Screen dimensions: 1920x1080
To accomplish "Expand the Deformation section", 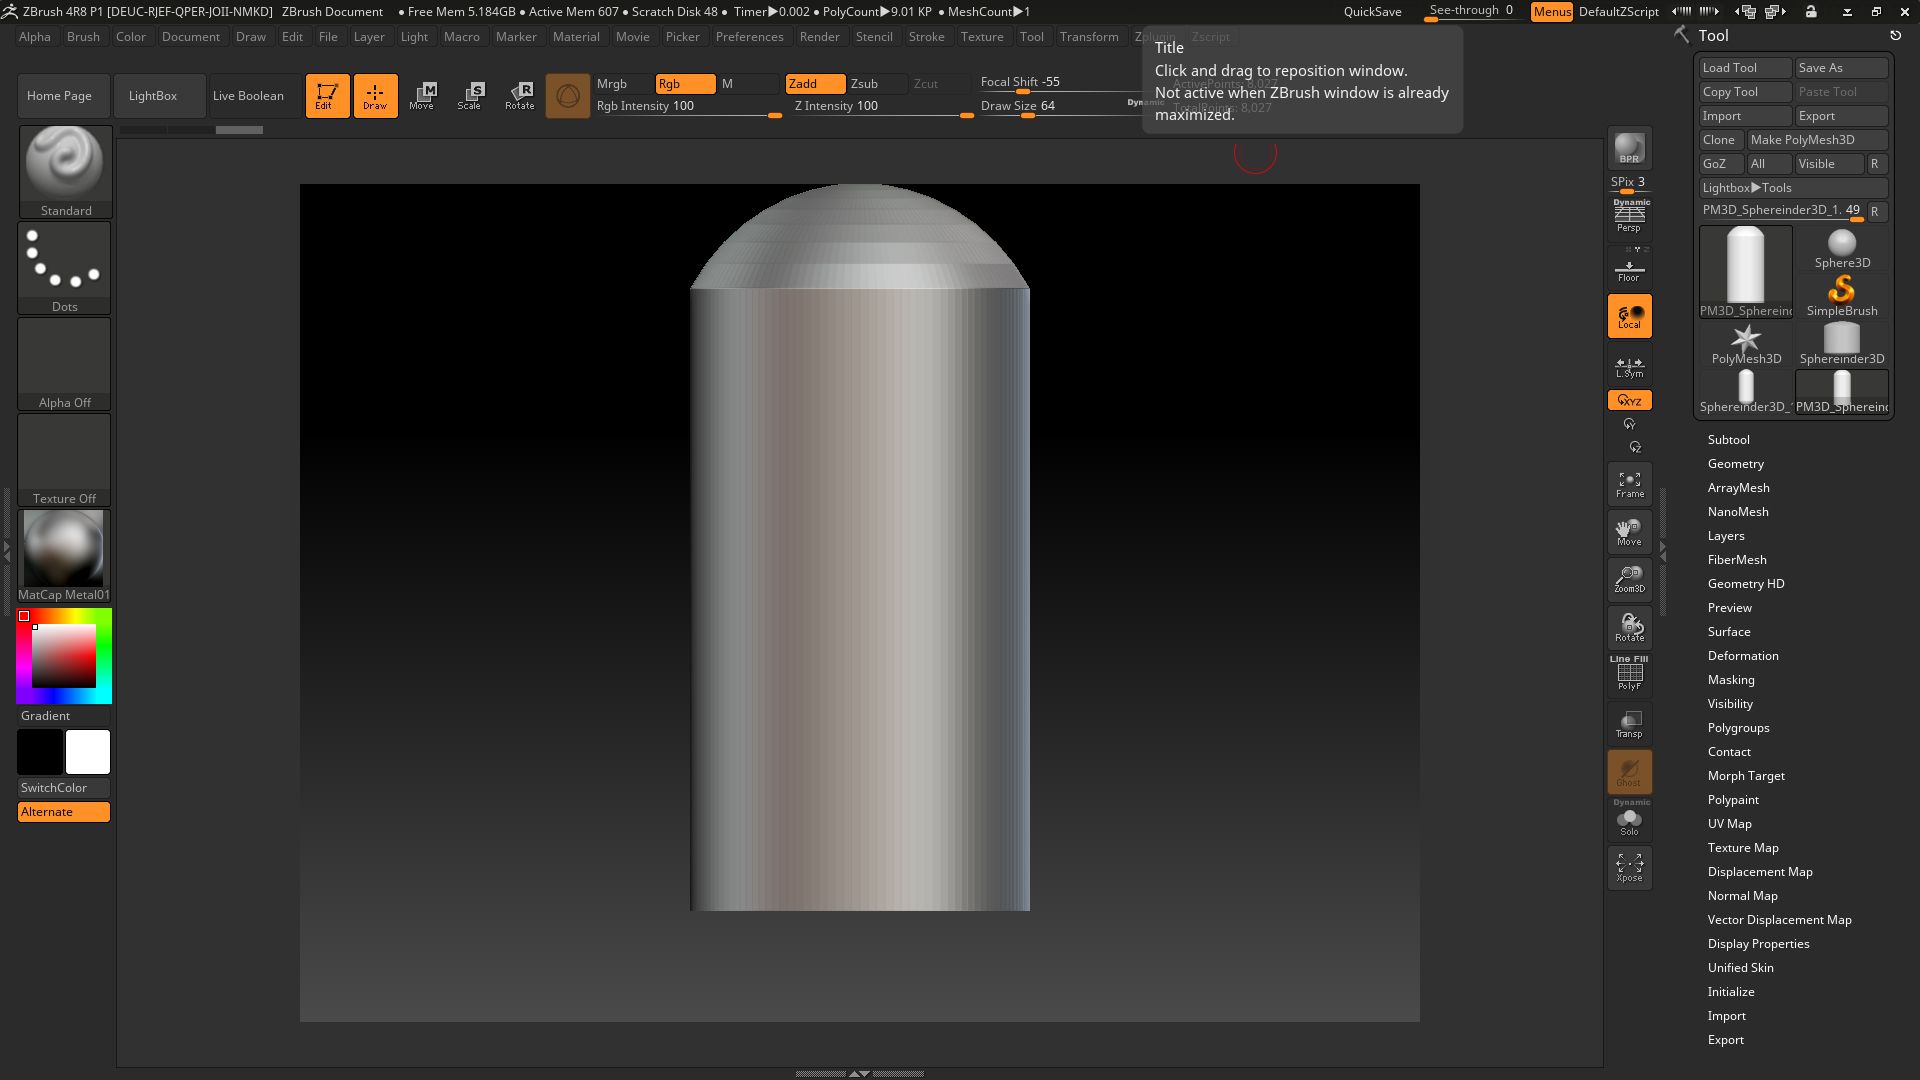I will point(1743,656).
